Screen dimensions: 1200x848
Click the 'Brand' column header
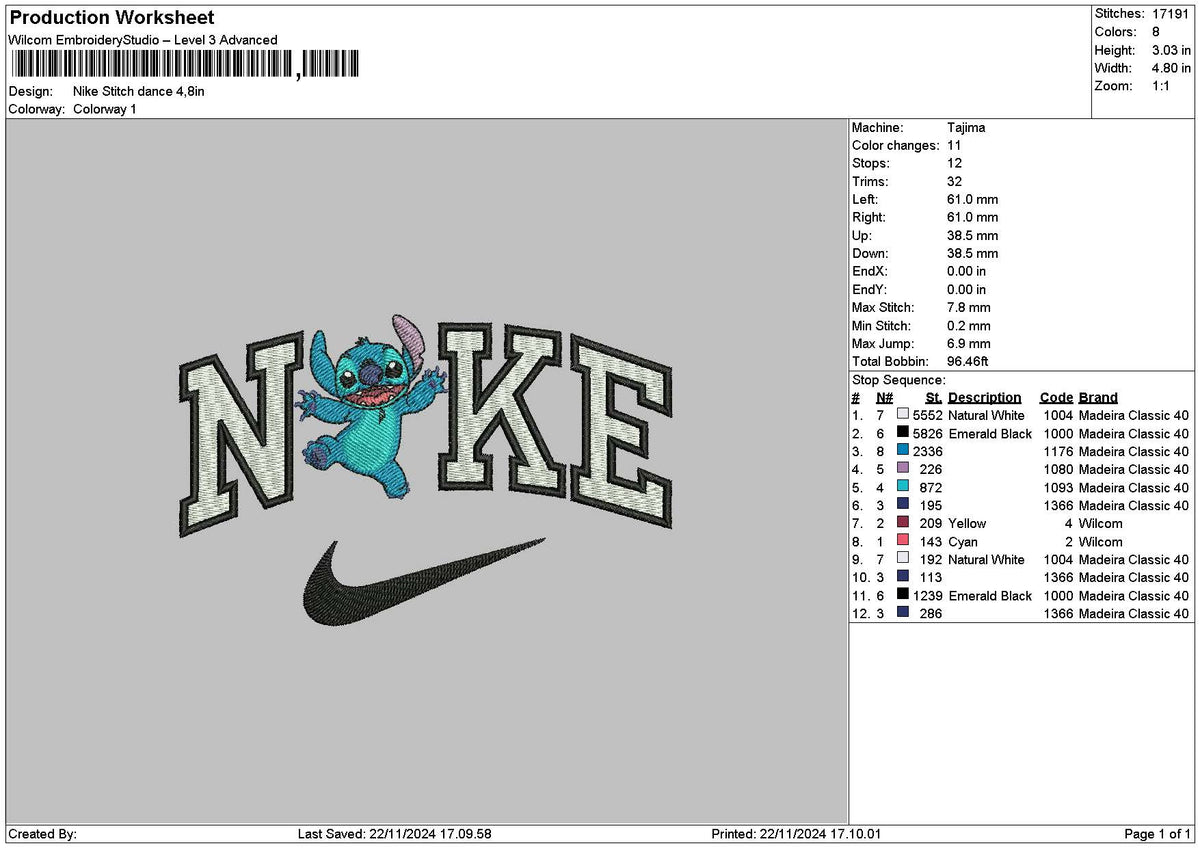pyautogui.click(x=1098, y=398)
